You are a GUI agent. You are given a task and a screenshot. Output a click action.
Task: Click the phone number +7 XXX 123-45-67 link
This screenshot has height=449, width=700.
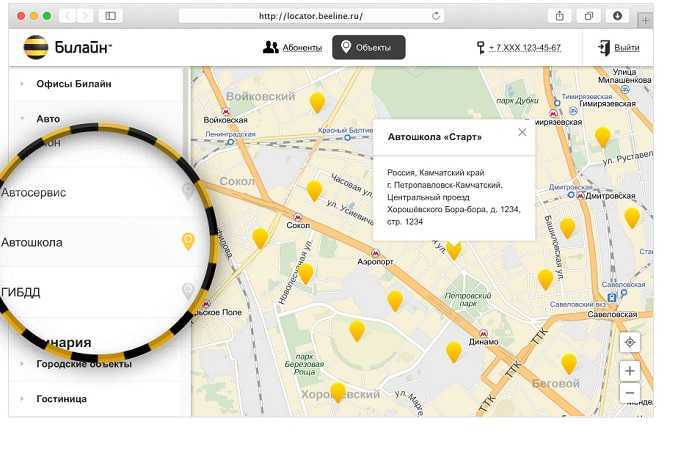coord(525,48)
